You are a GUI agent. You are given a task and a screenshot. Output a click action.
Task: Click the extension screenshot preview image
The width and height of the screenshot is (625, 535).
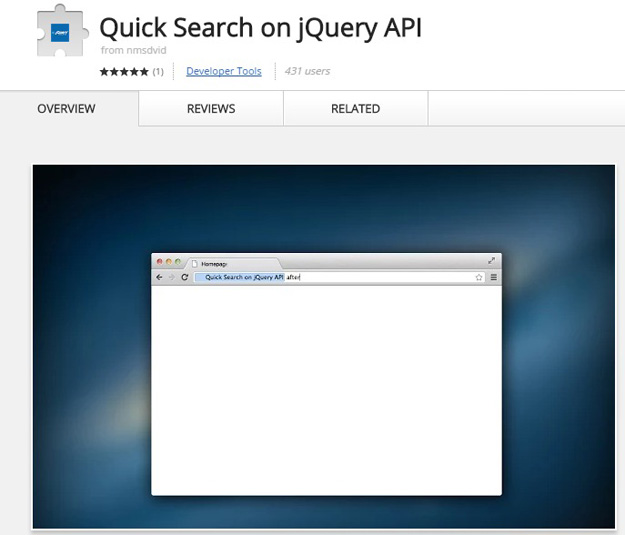[x=324, y=346]
